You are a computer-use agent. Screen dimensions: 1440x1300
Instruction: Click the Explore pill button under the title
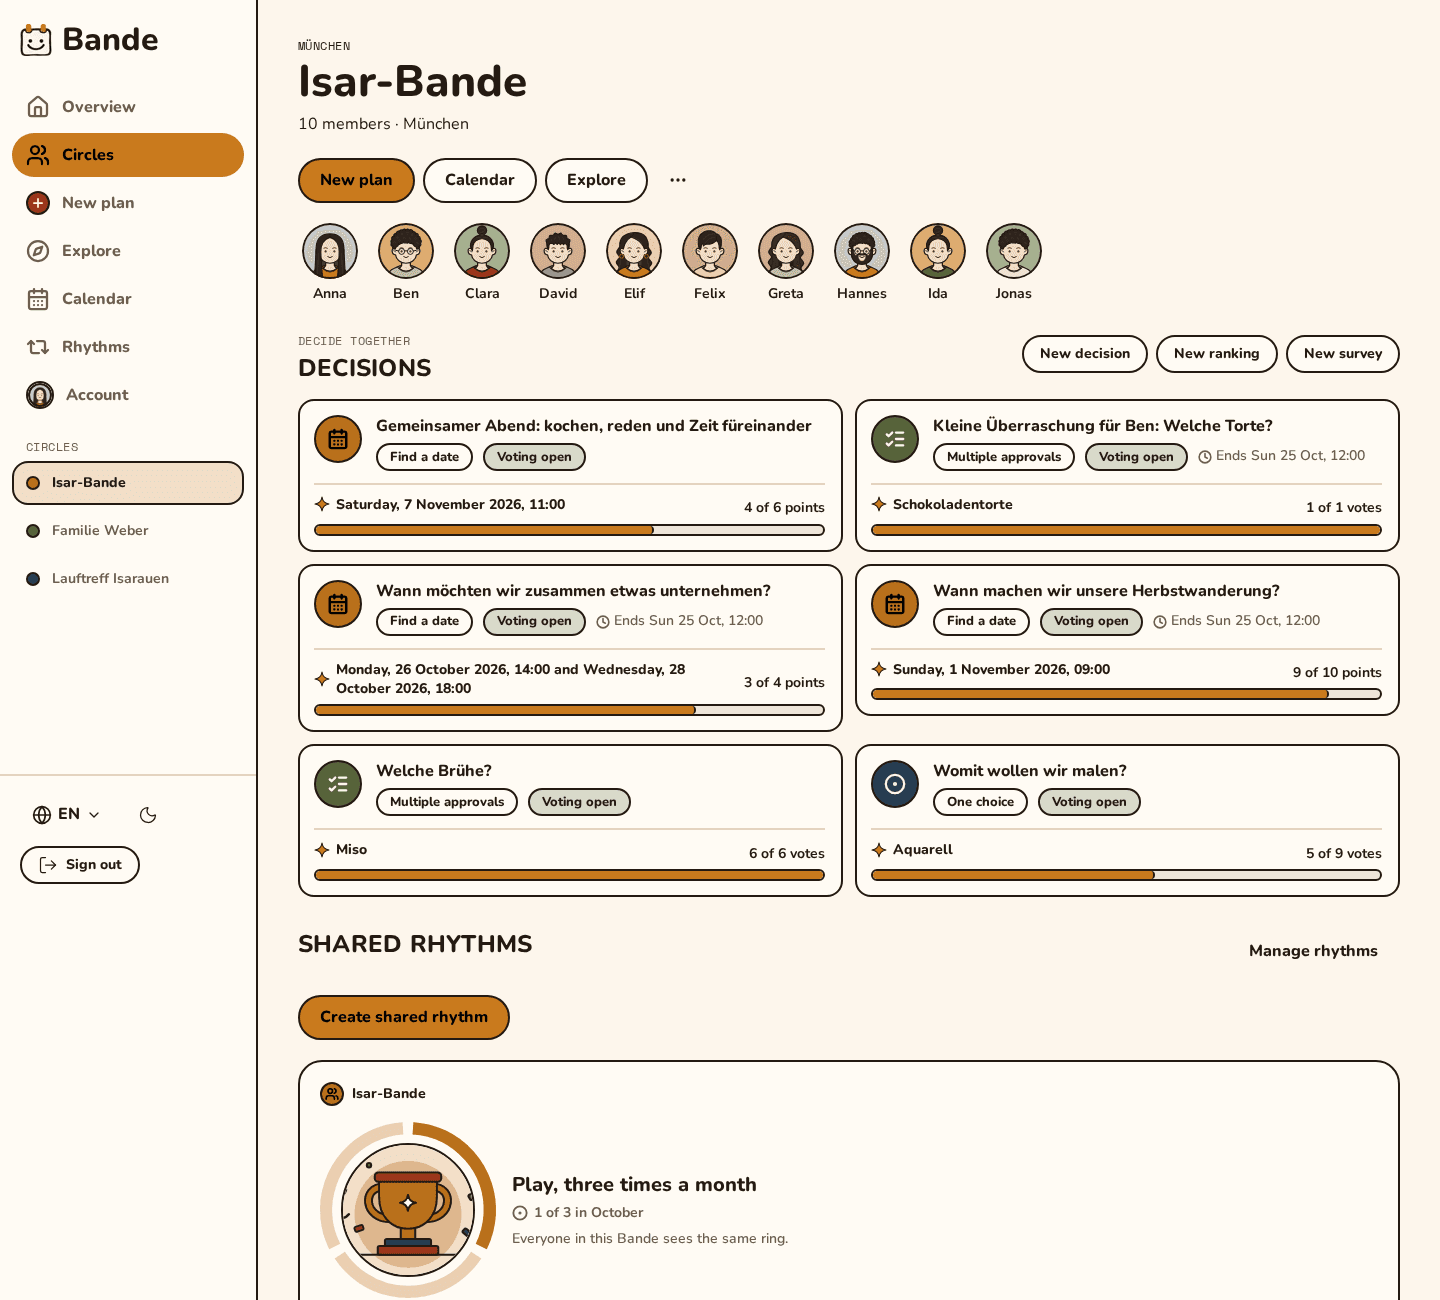596,180
